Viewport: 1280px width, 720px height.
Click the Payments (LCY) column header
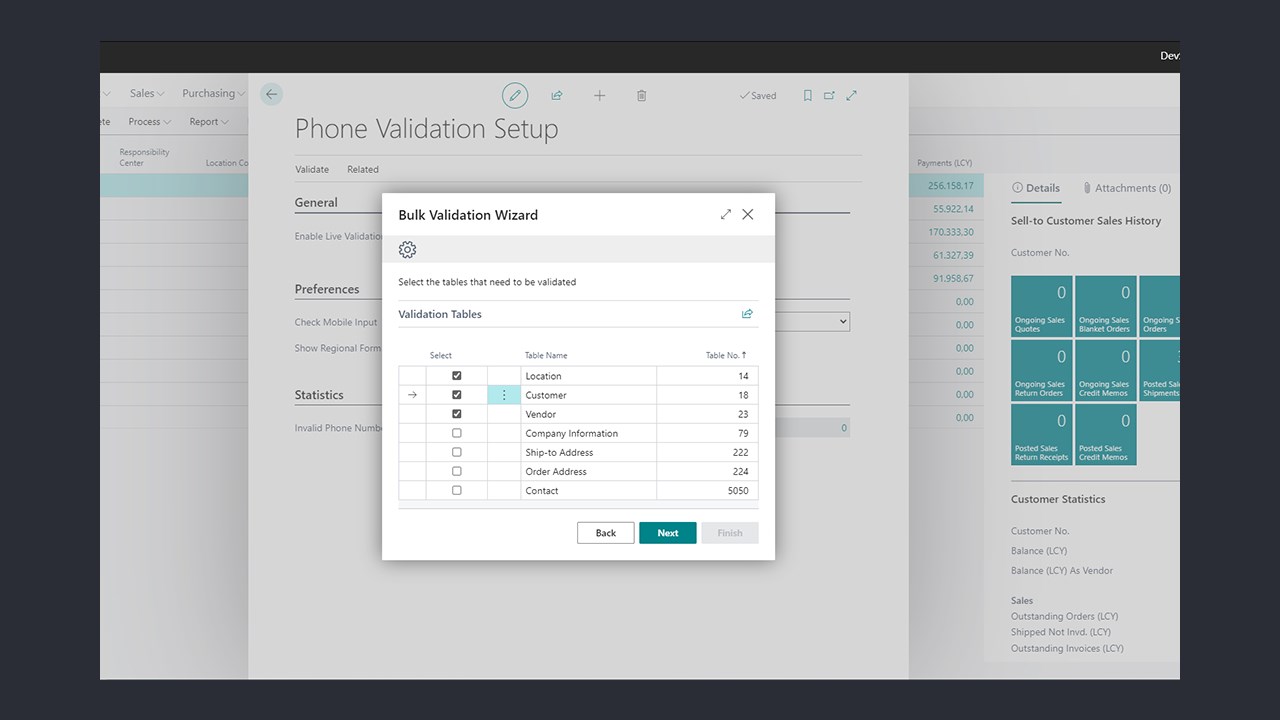tap(944, 163)
